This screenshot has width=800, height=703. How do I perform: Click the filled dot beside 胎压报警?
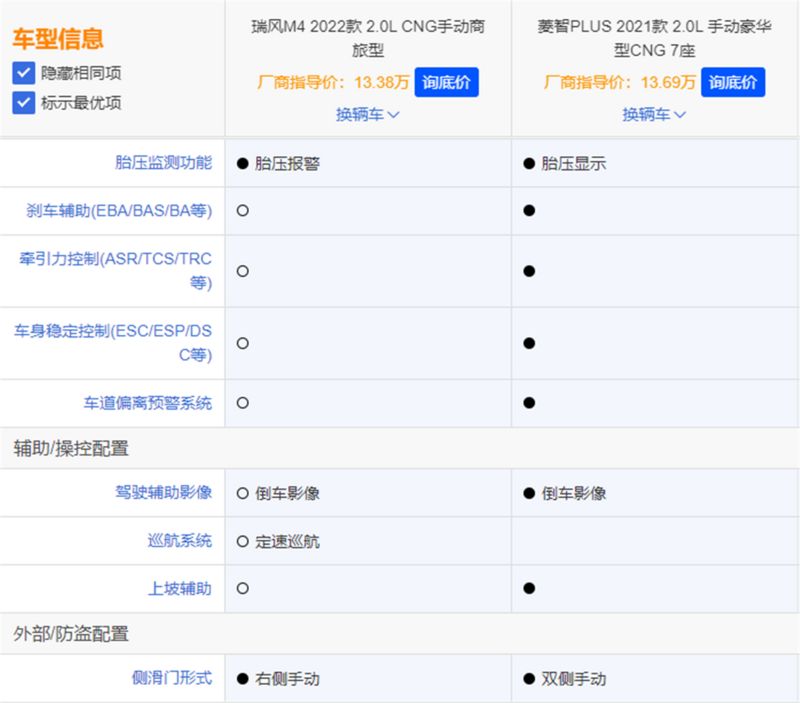pos(243,164)
